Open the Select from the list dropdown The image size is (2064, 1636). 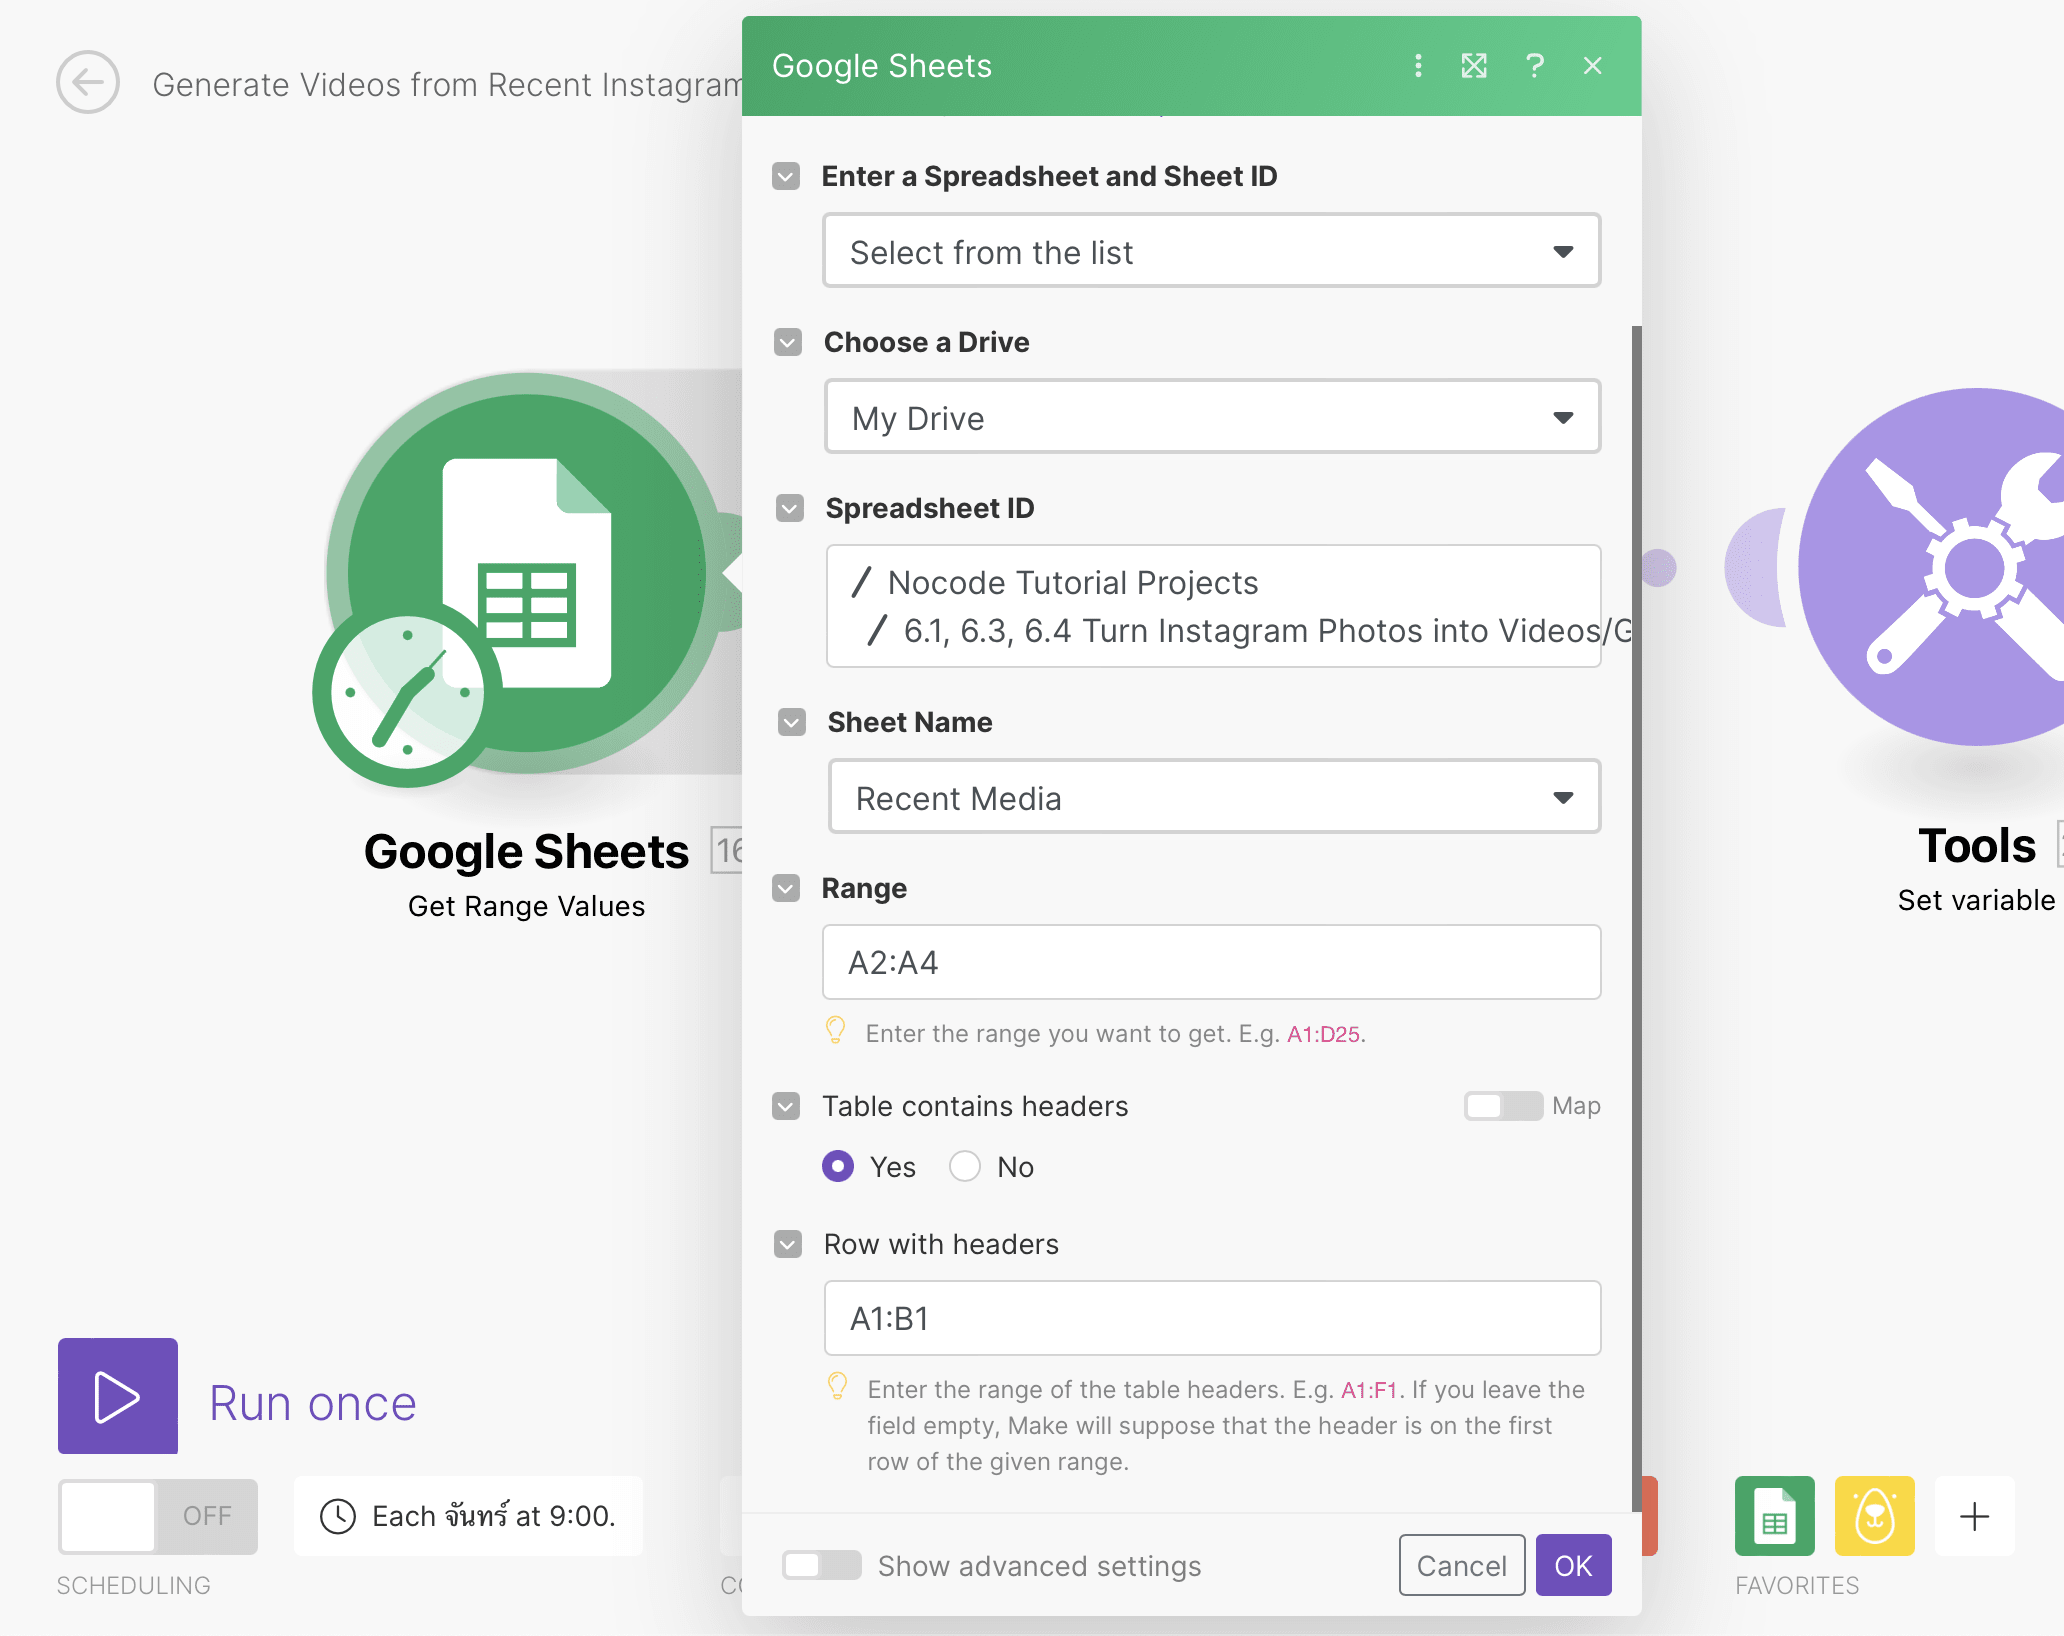point(1211,251)
